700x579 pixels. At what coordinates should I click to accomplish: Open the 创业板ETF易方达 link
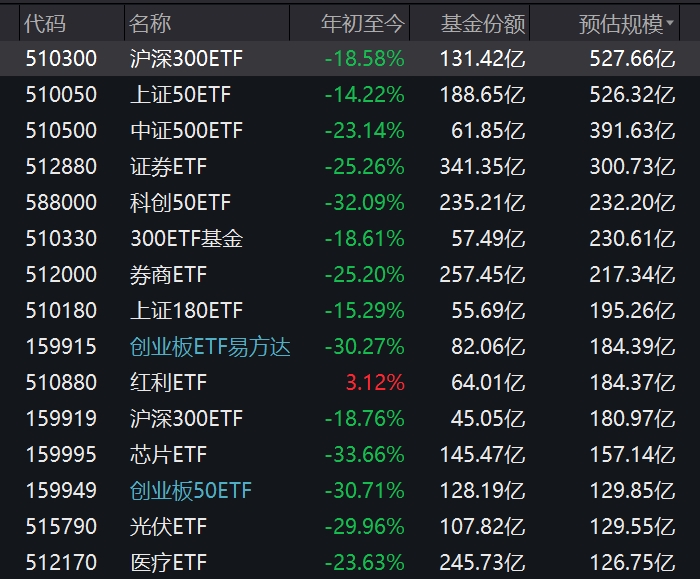pyautogui.click(x=210, y=347)
